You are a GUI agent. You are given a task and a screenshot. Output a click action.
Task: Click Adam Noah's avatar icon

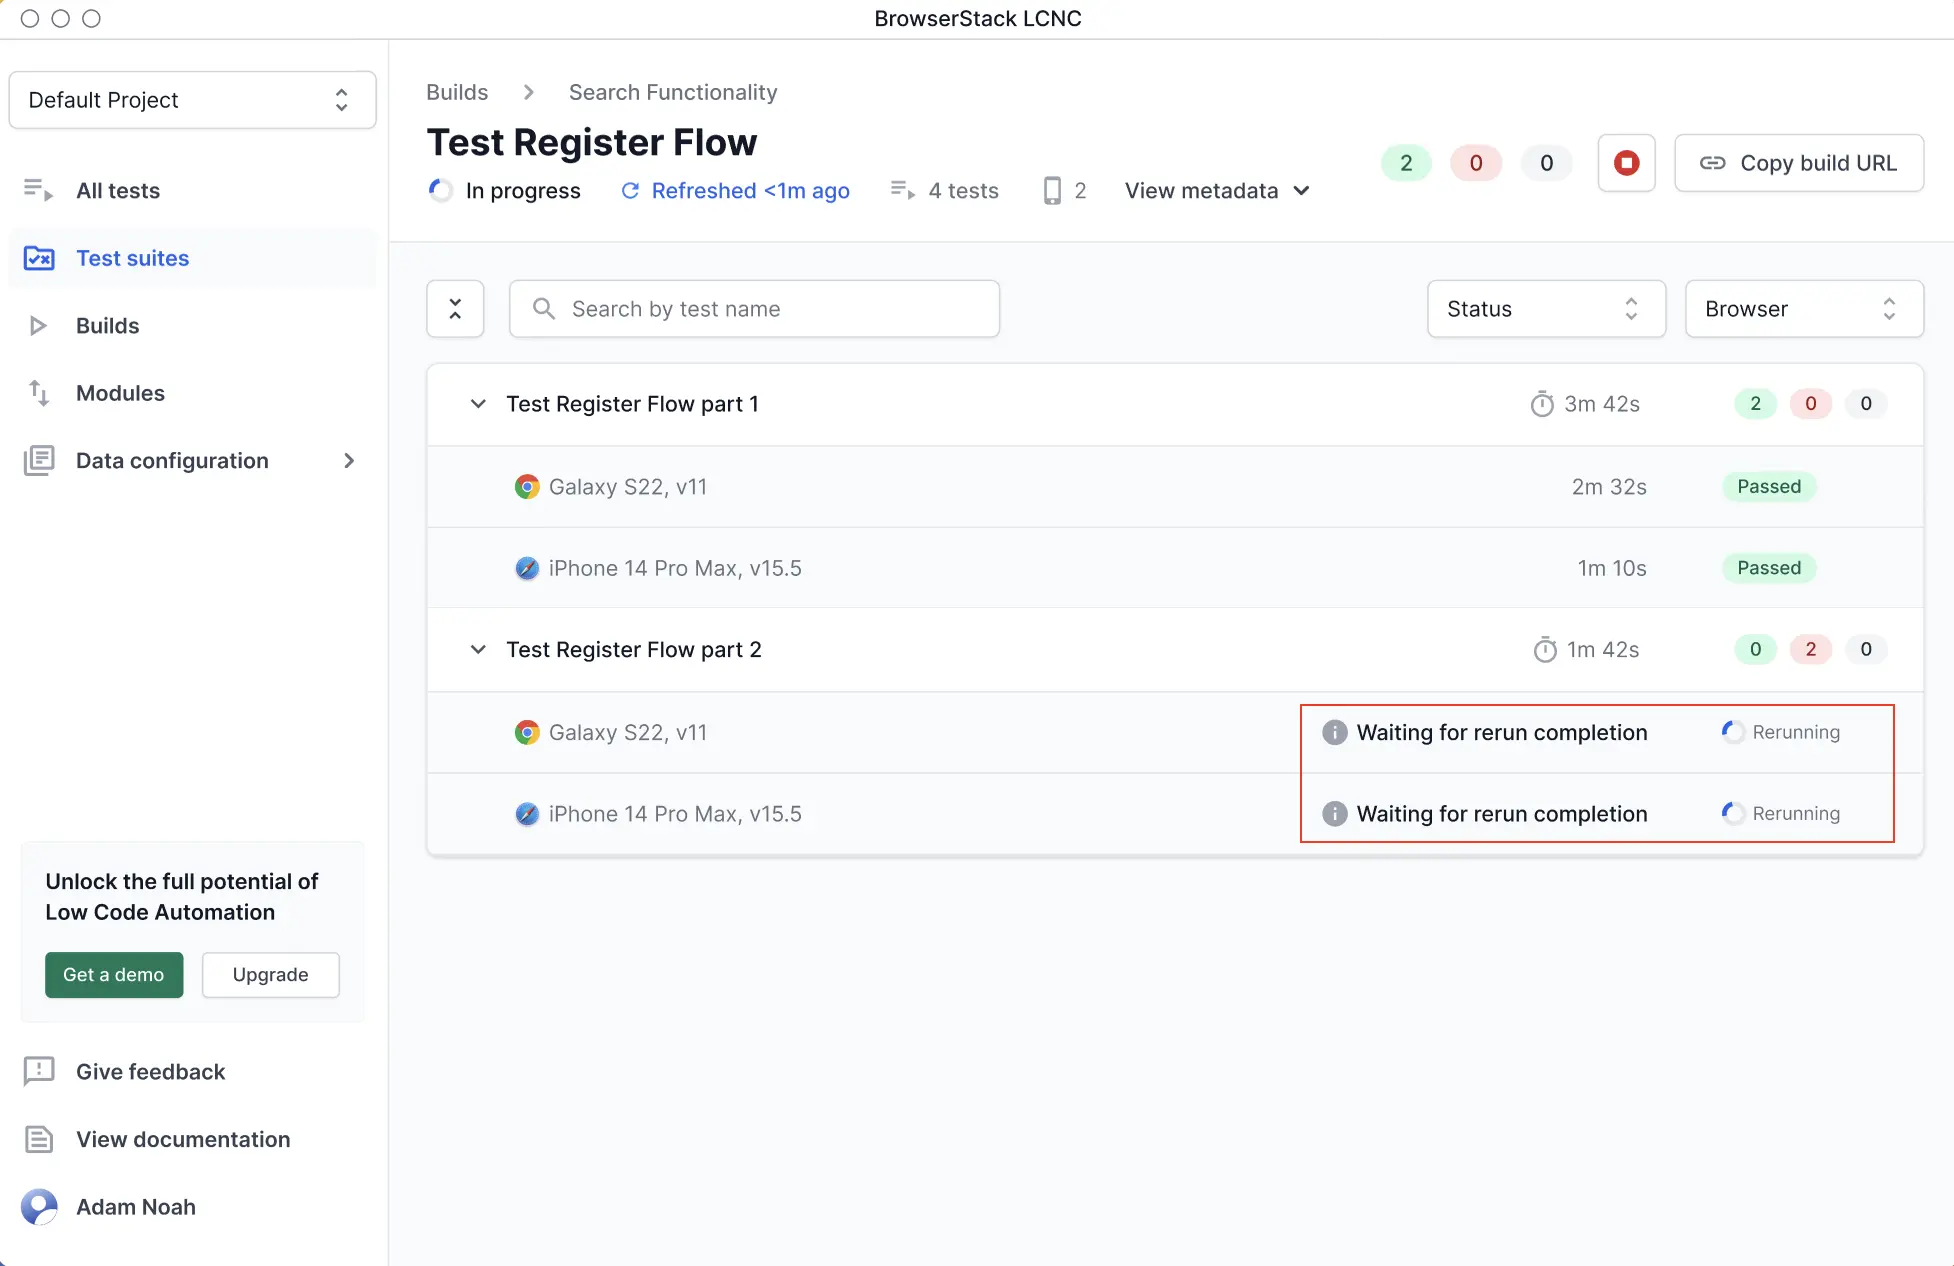pos(39,1207)
